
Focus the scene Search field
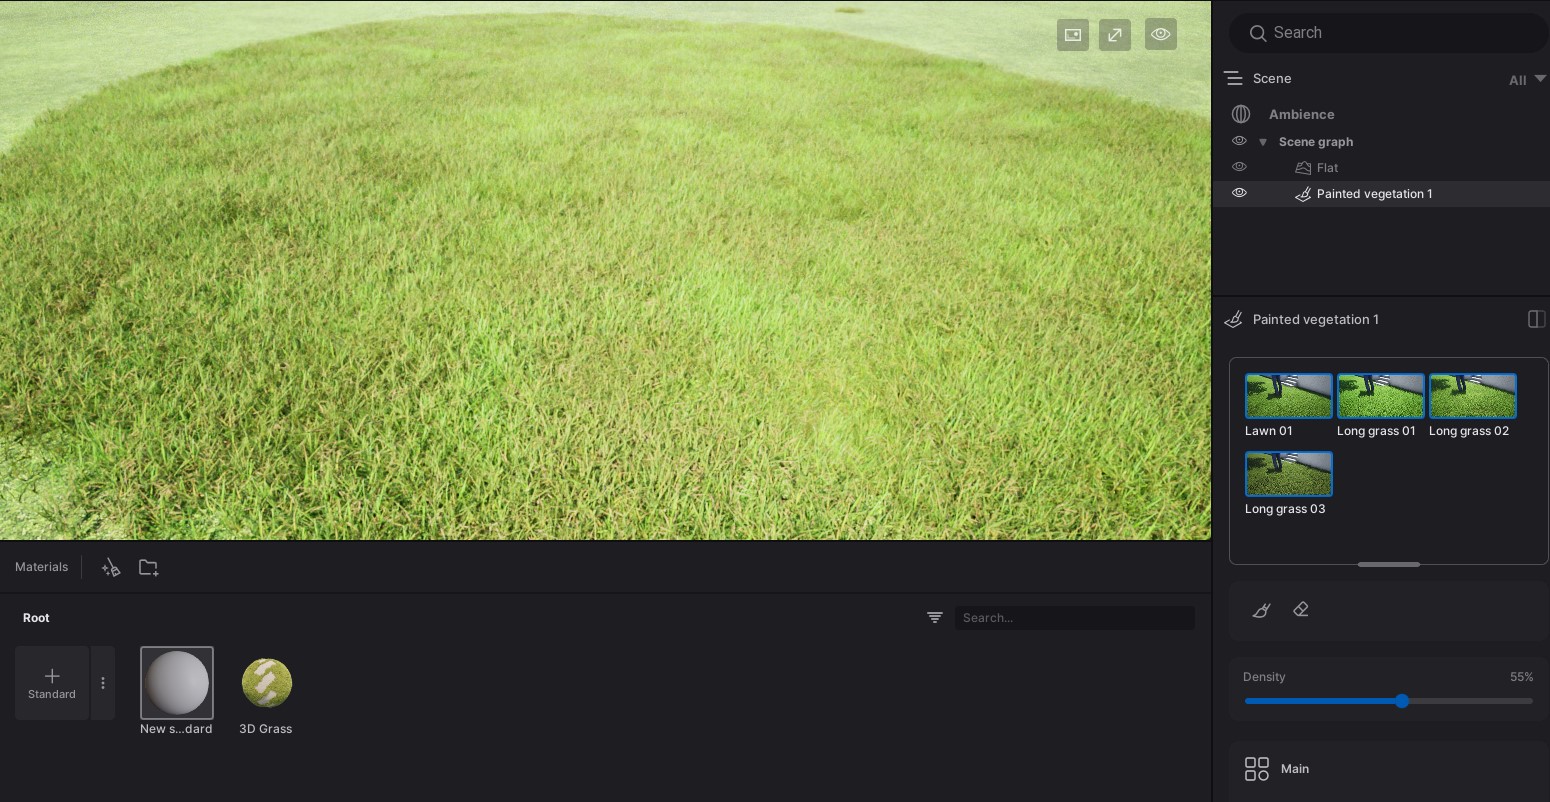[x=1389, y=33]
